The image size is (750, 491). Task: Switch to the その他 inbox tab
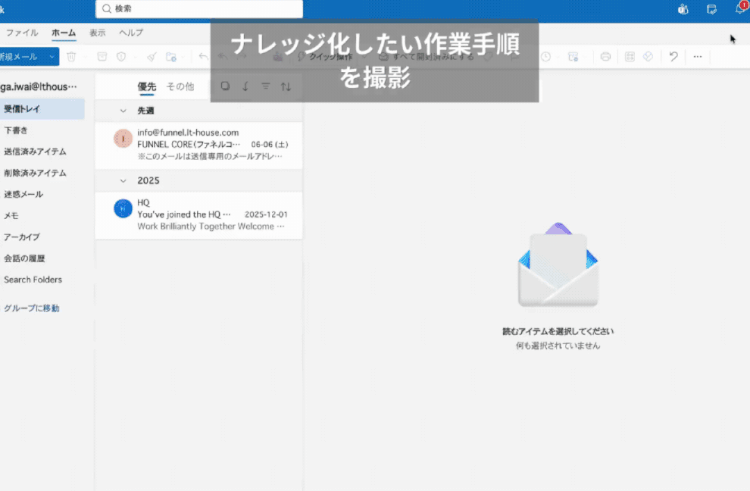click(180, 87)
